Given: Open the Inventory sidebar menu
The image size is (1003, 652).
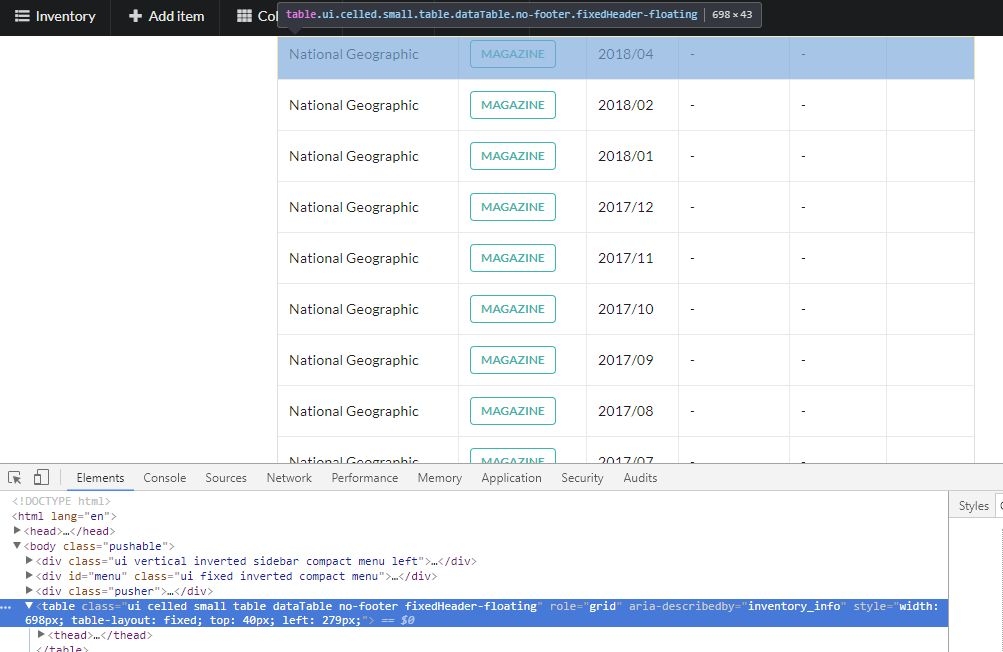Looking at the screenshot, I should click(55, 16).
